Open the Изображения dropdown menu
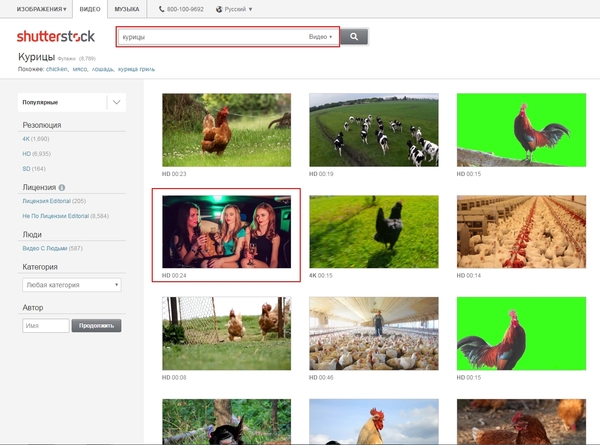 tap(41, 9)
